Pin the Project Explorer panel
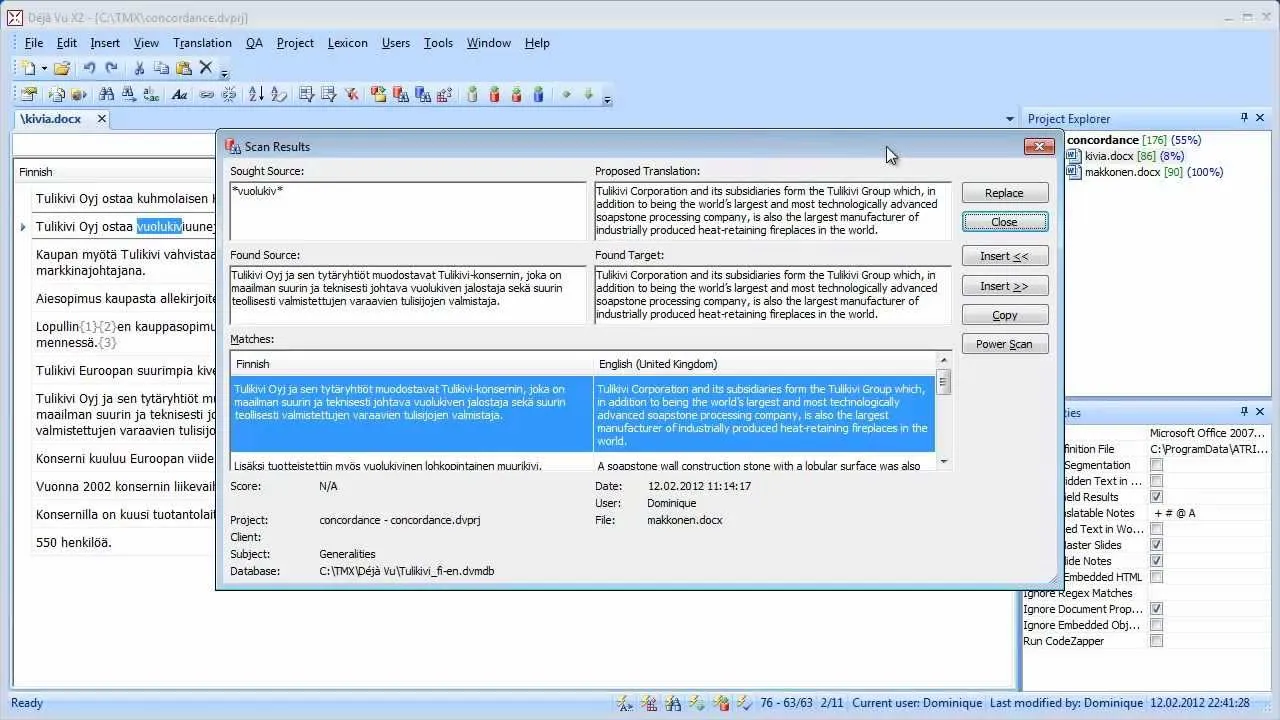This screenshot has height=720, width=1280. (x=1244, y=118)
